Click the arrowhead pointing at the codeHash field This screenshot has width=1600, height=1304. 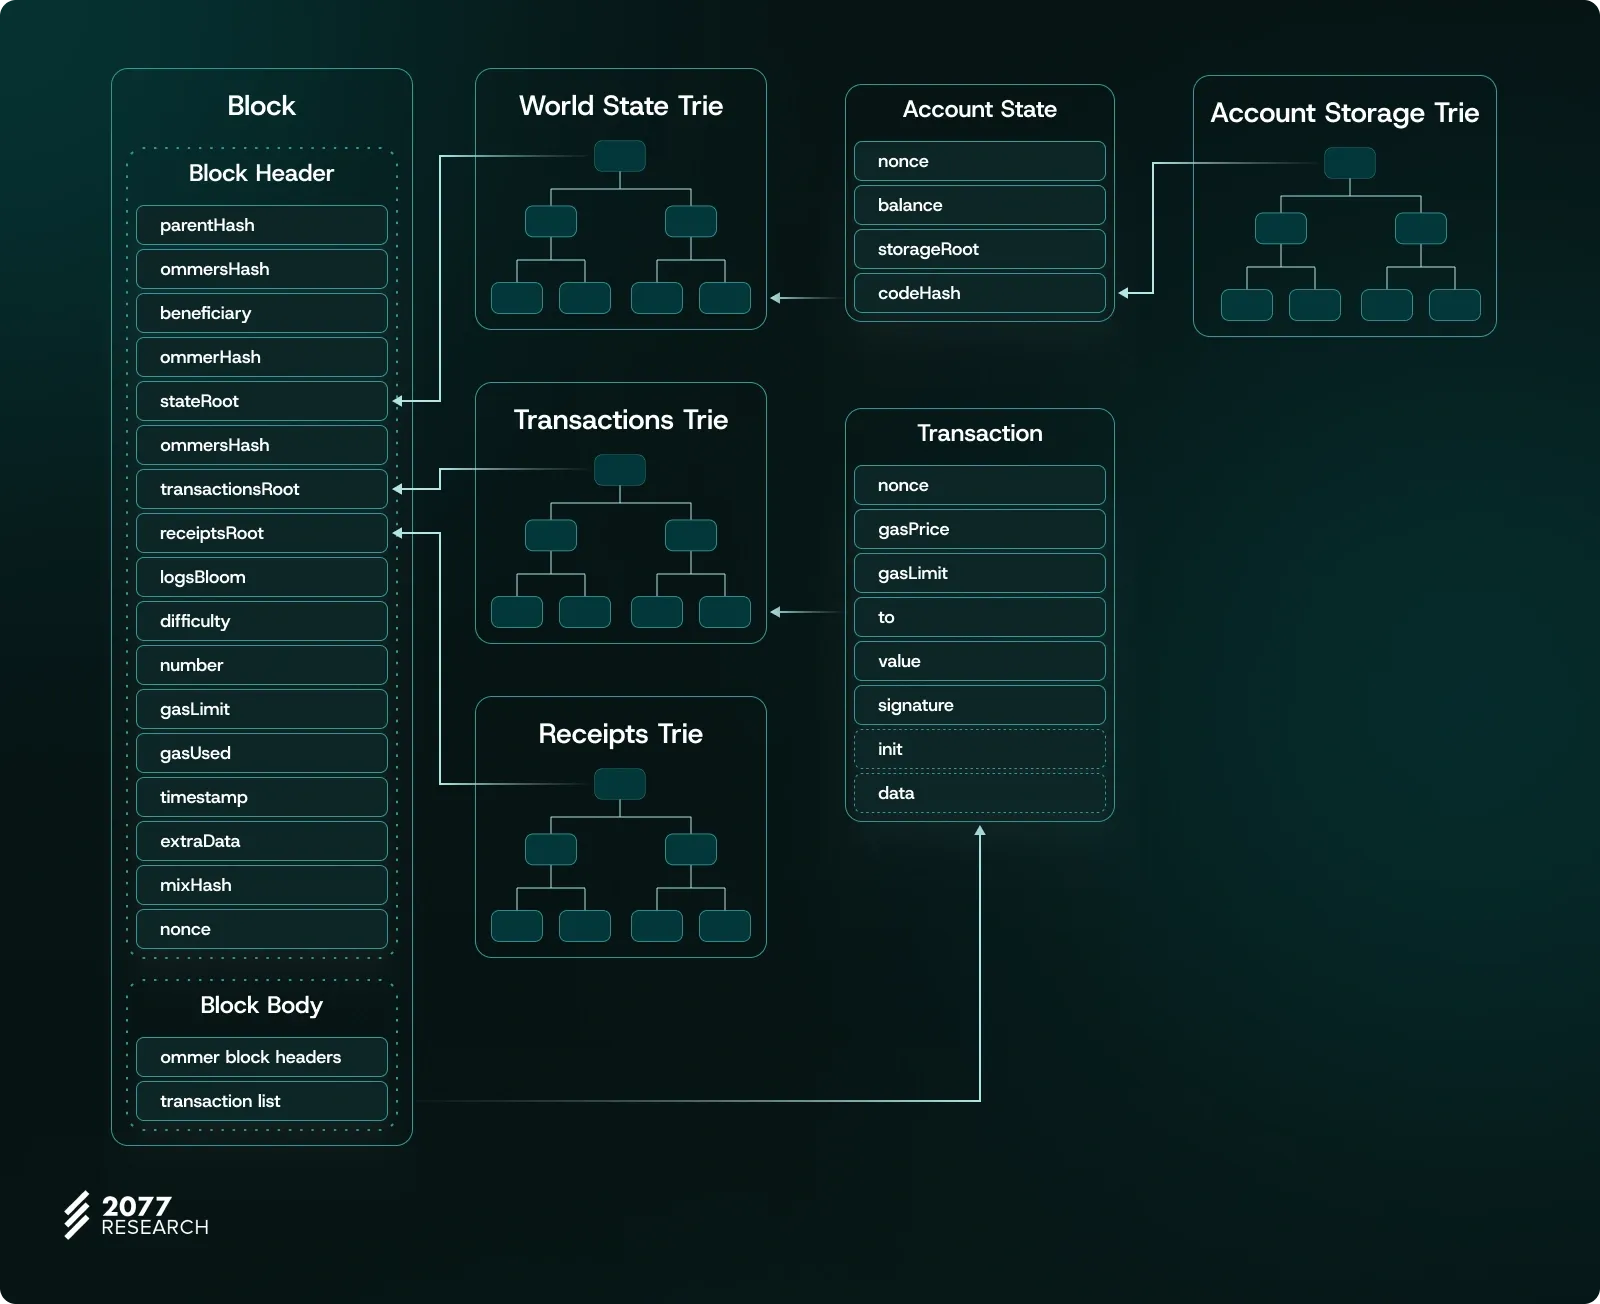[1124, 293]
